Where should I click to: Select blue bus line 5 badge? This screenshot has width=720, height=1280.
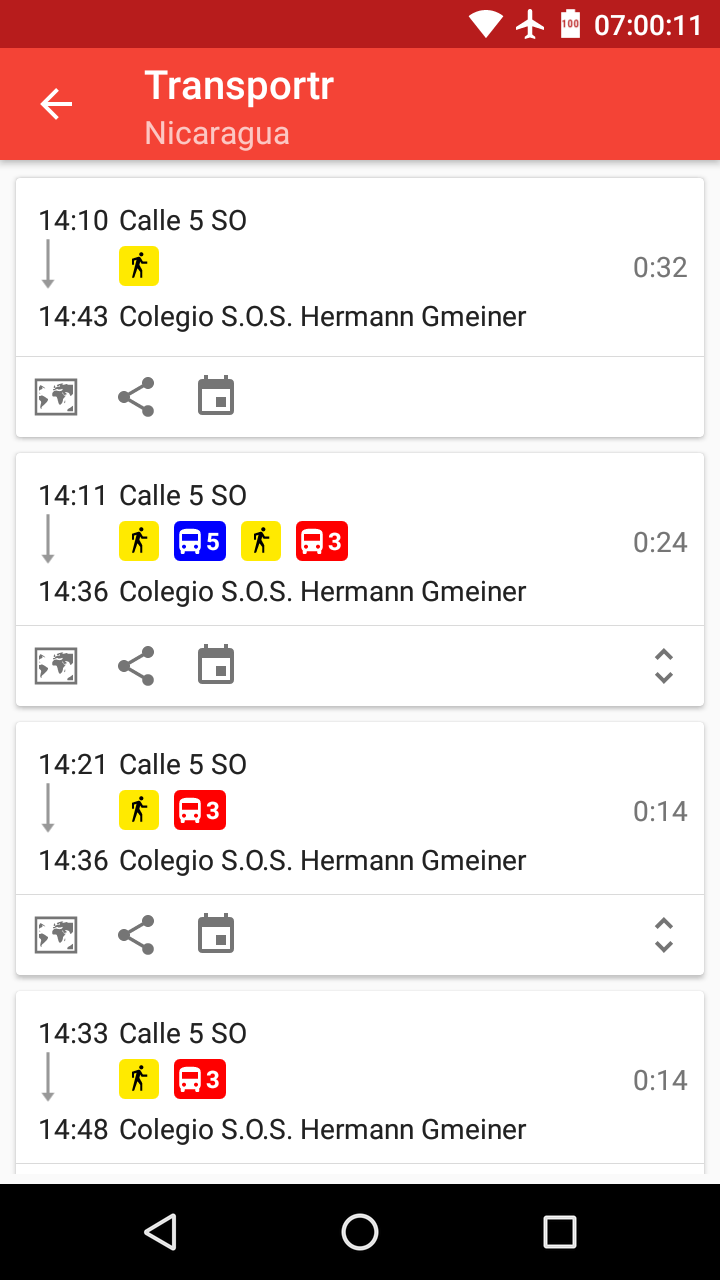(200, 542)
